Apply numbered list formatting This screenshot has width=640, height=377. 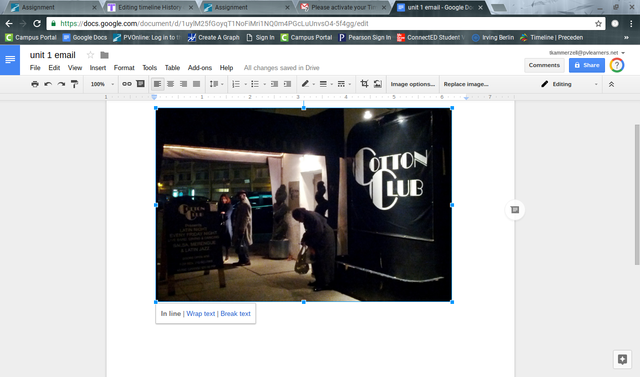[236, 84]
